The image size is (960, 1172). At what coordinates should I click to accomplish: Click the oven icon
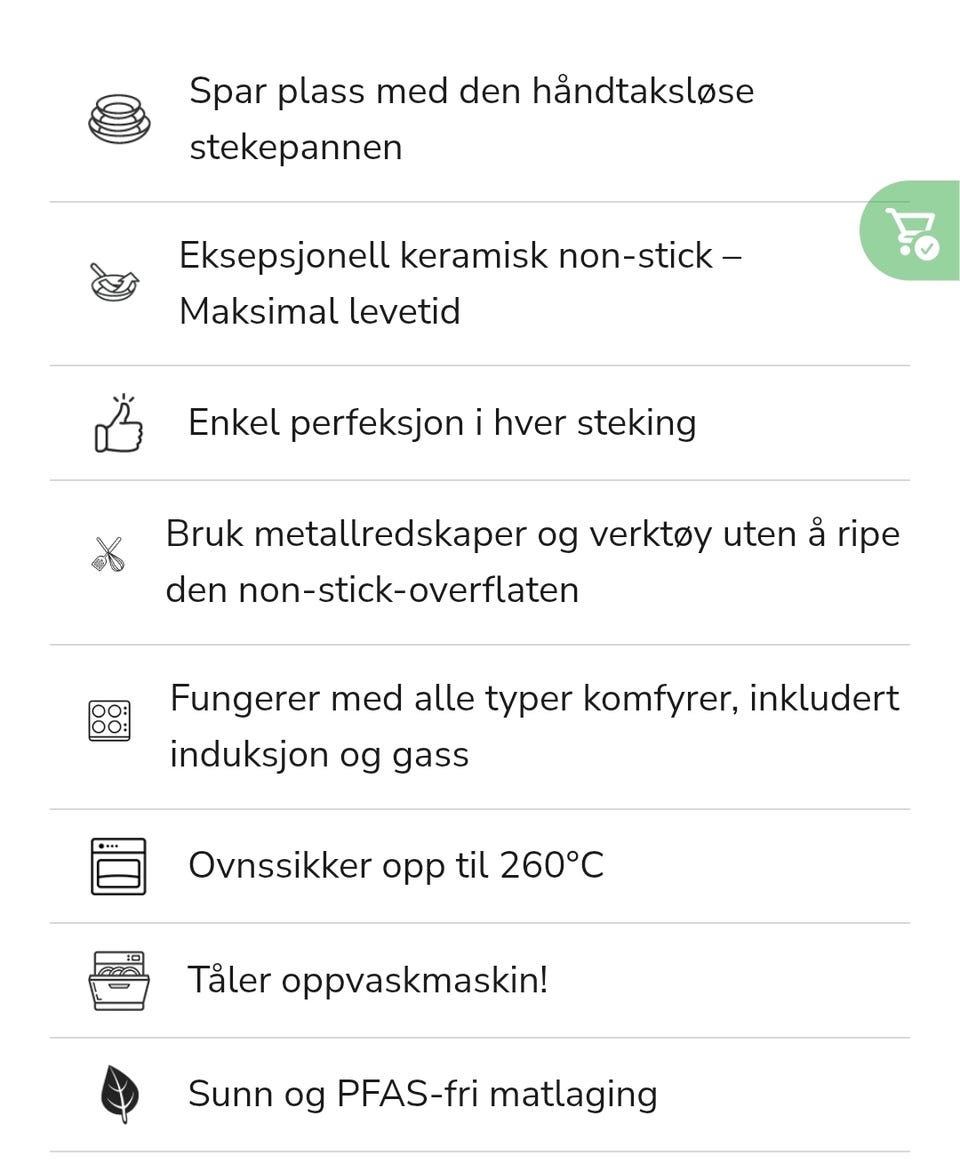(x=118, y=866)
